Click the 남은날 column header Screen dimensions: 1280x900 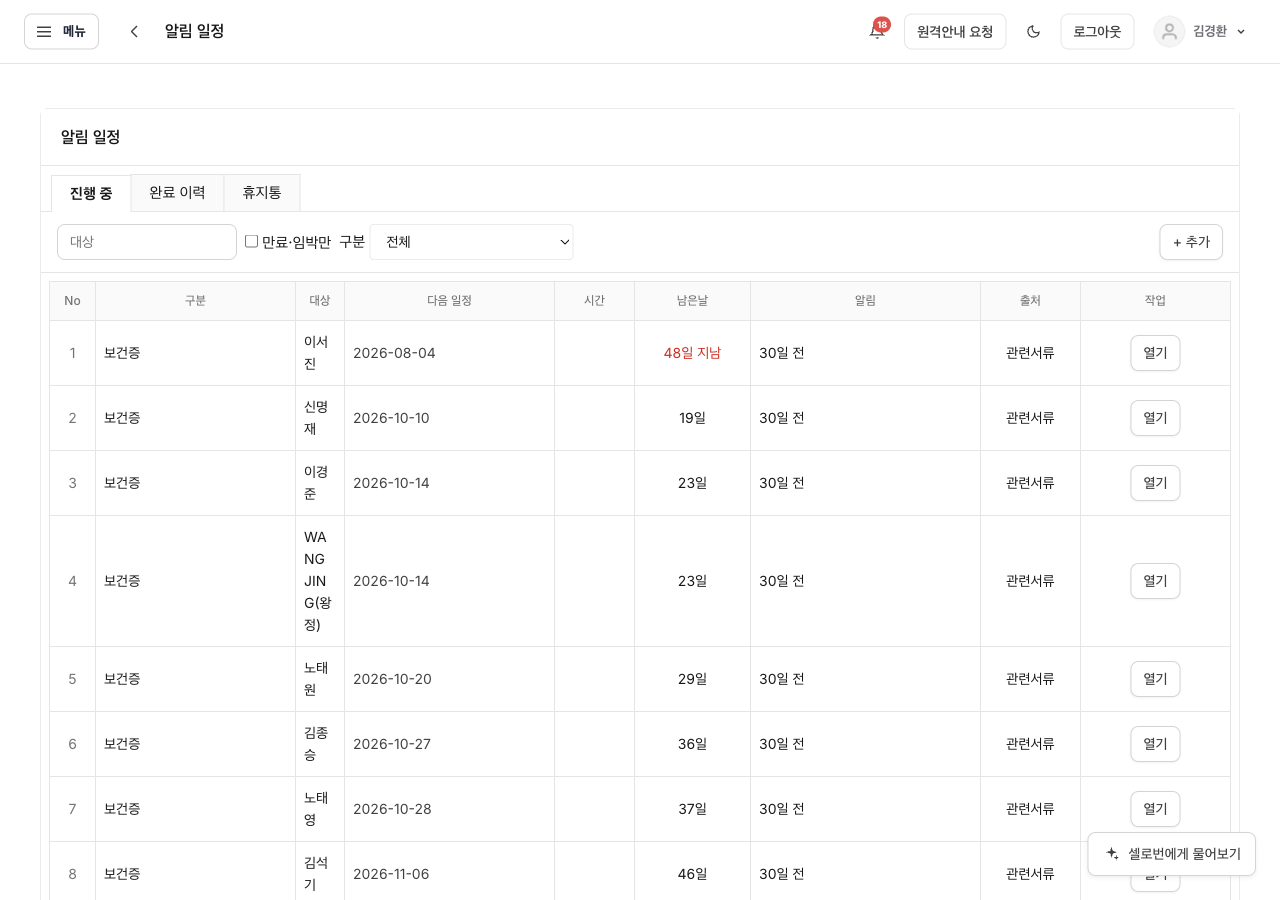coord(692,301)
